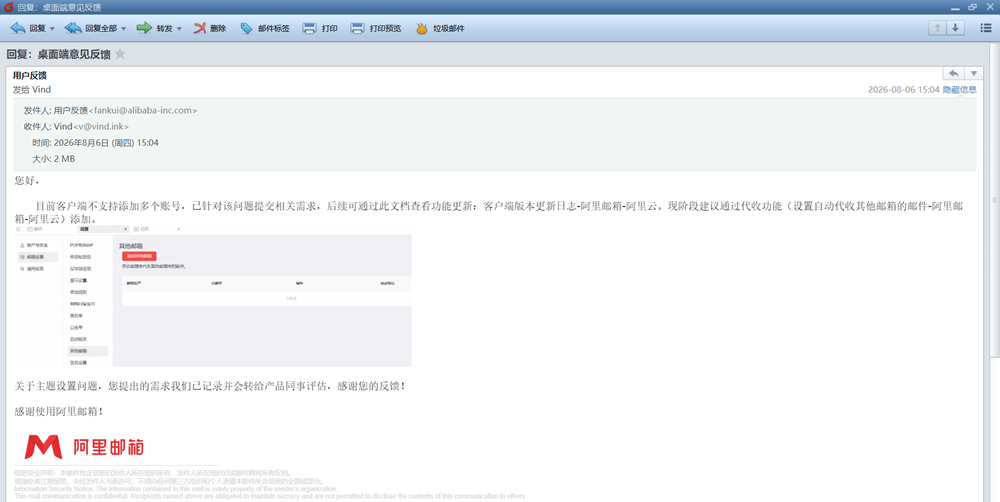Click the sender address fankui@alibaba-inc.com

coord(143,110)
